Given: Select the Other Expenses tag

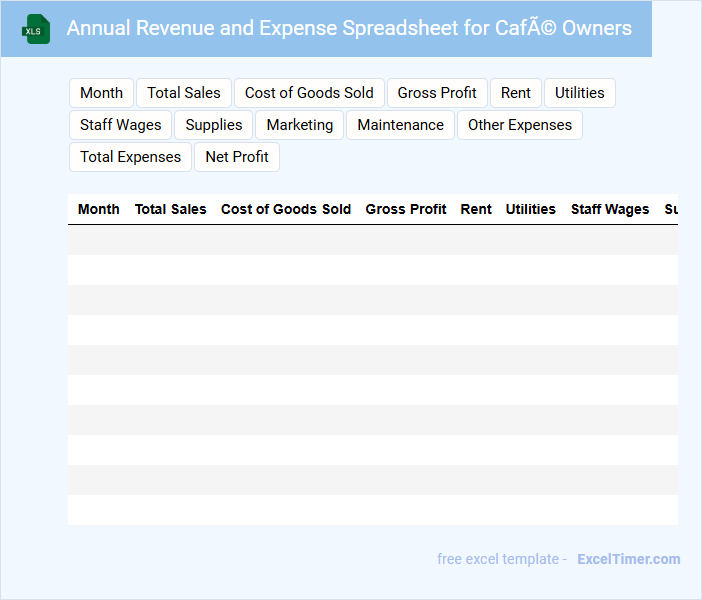Looking at the screenshot, I should click(520, 125).
